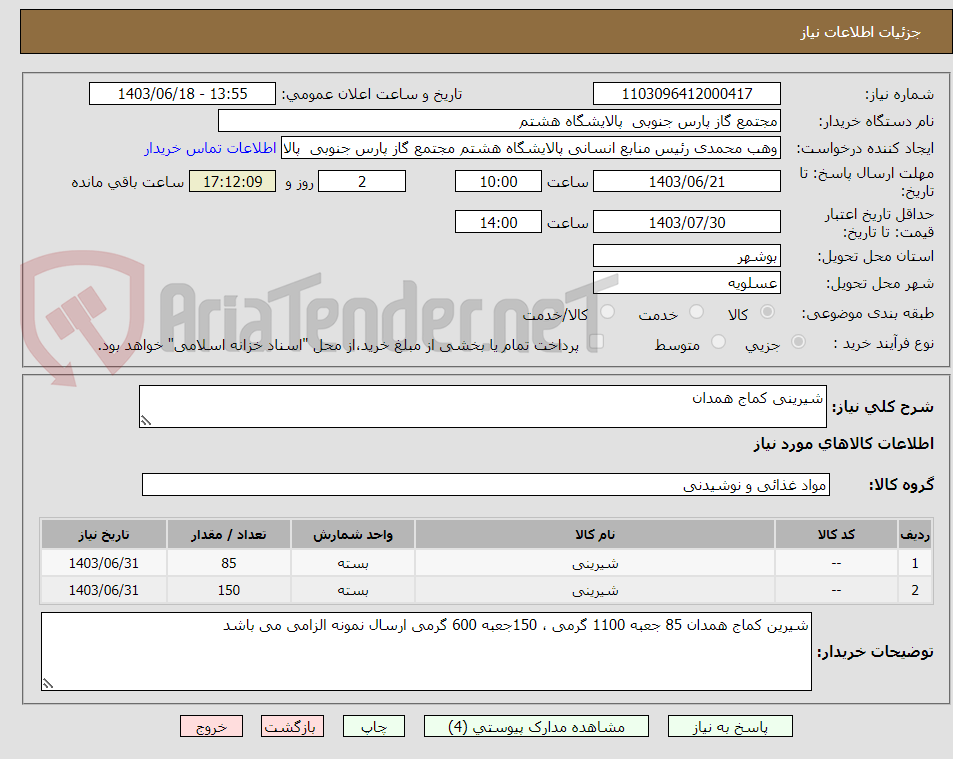Click the price validity date 1403/07/30
Viewport: 953px width, 759px height.
point(687,222)
